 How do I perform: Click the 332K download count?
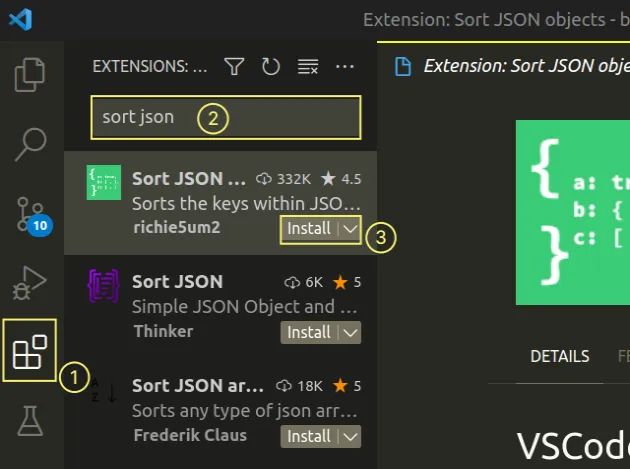coord(284,179)
